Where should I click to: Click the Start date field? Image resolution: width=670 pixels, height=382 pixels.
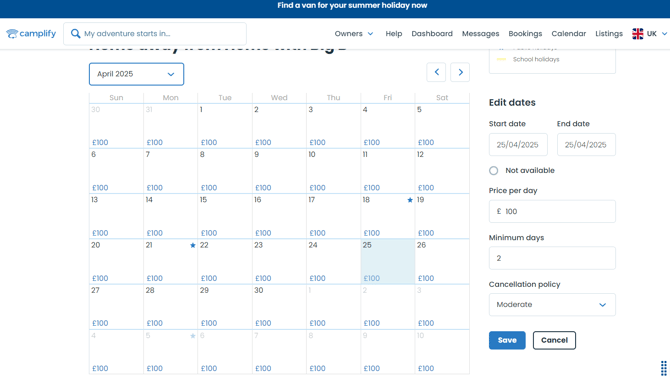[x=518, y=144]
